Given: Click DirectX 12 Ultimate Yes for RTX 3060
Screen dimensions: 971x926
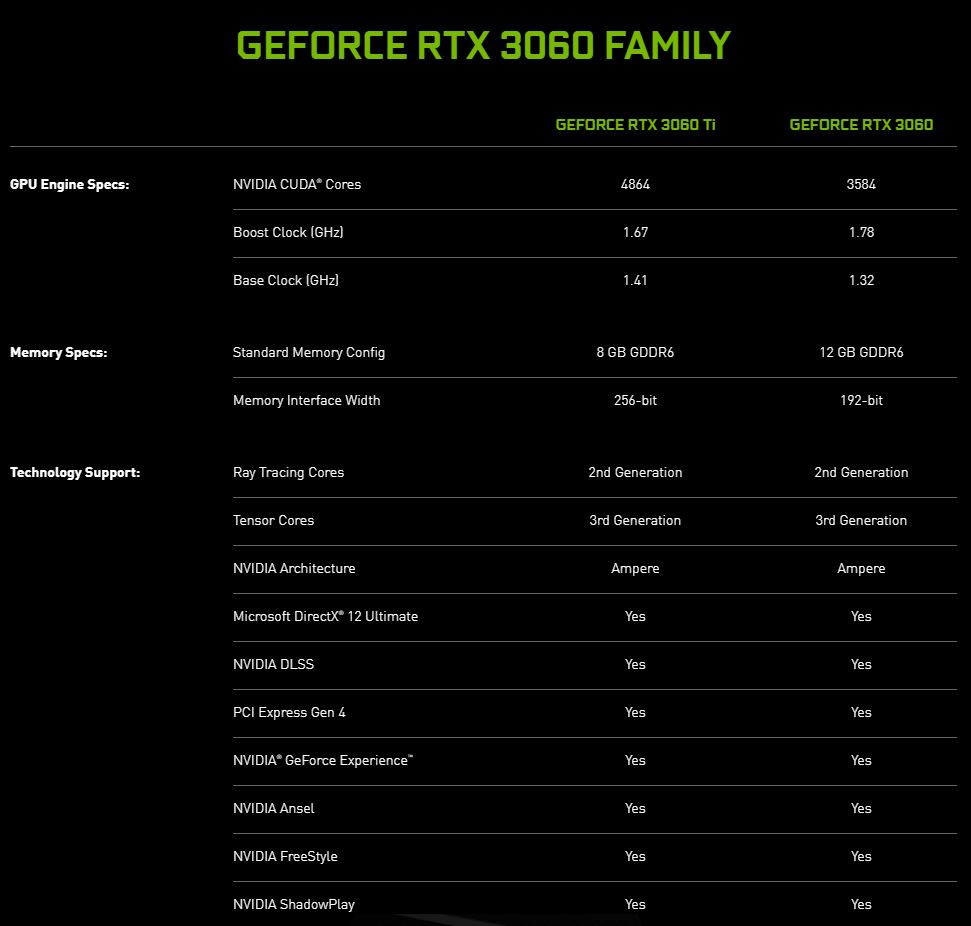Looking at the screenshot, I should pos(861,616).
